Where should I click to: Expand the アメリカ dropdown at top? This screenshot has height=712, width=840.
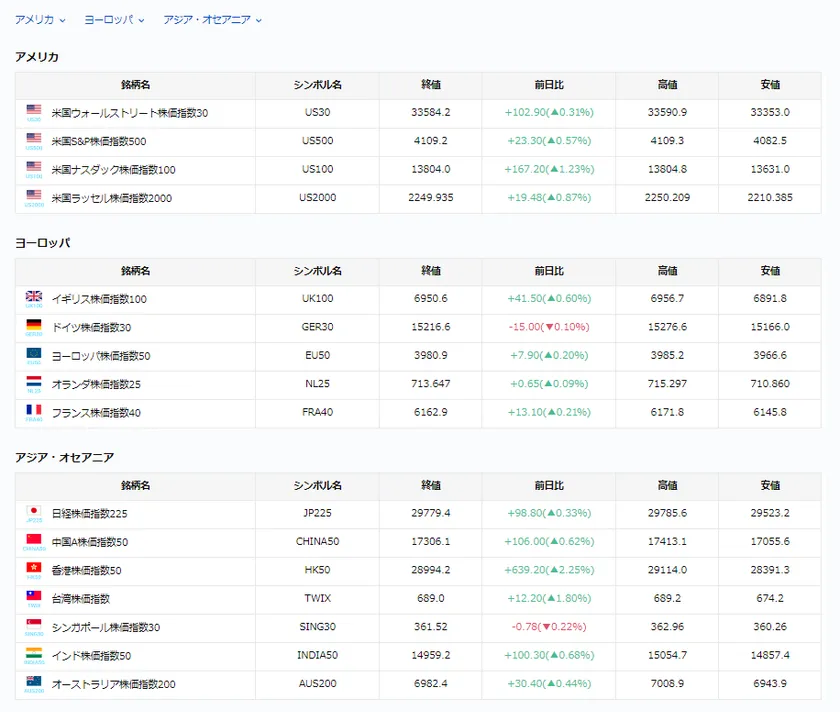tap(40, 20)
